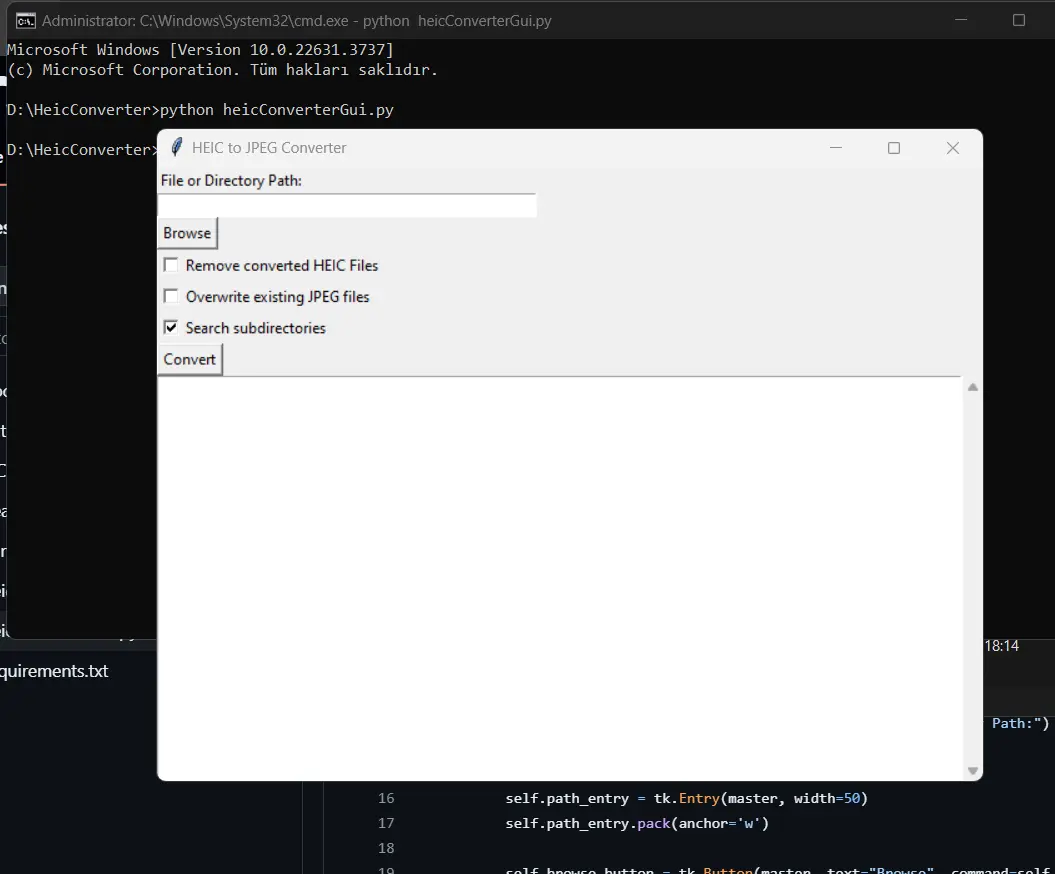Enable Overwrite existing JPEG files checkbox
Viewport: 1055px width, 874px height.
pos(171,296)
